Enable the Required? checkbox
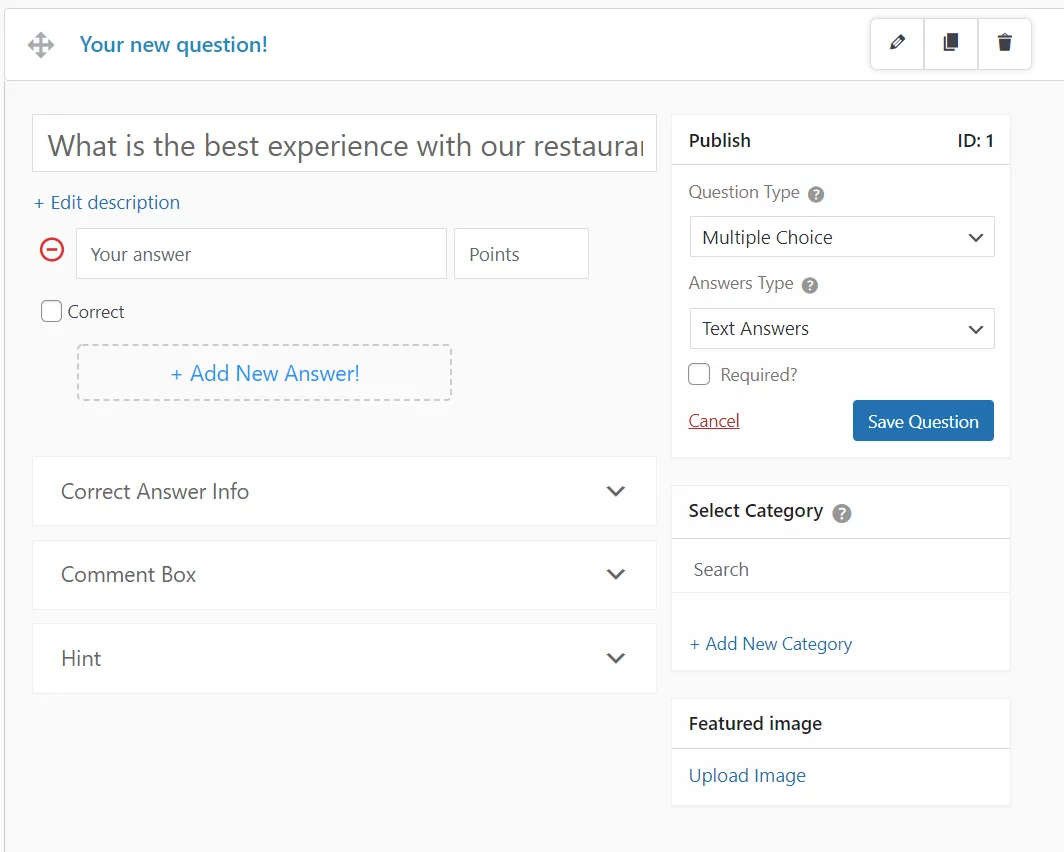 click(x=700, y=375)
